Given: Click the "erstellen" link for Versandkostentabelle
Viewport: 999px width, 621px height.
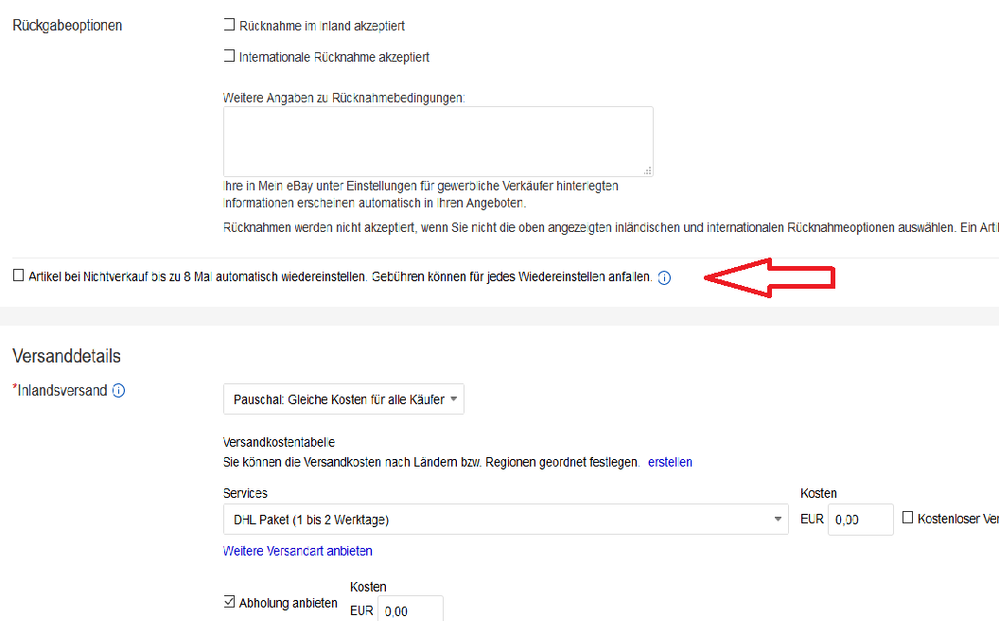Looking at the screenshot, I should pyautogui.click(x=670, y=462).
